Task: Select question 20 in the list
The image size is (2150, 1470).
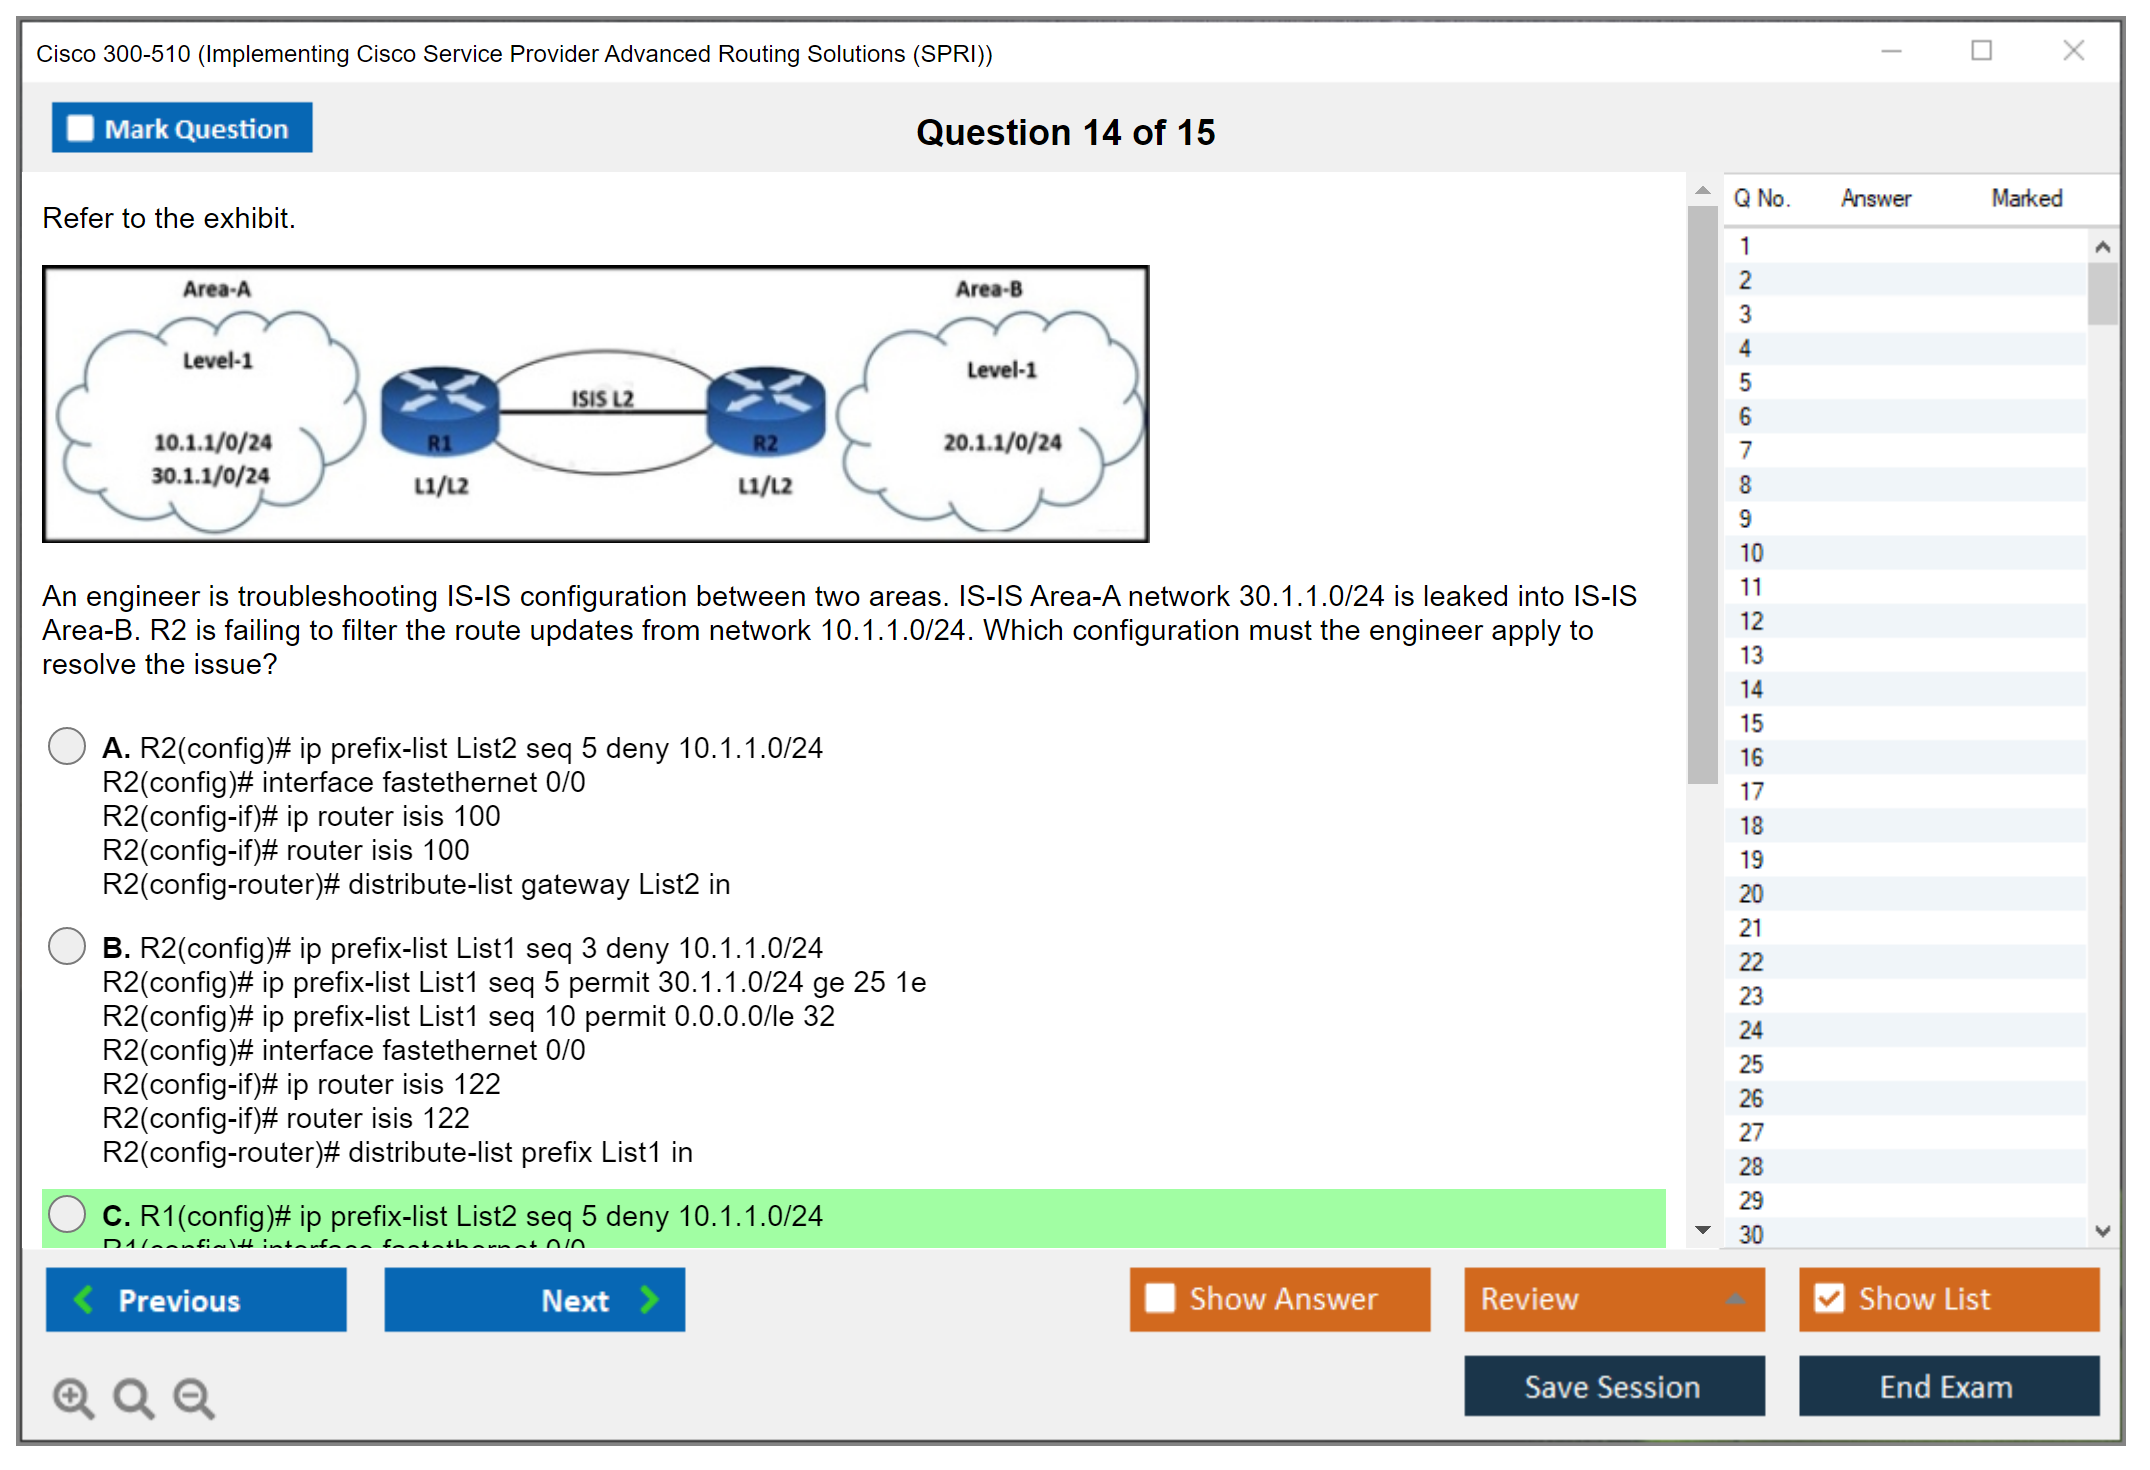Action: click(x=1751, y=893)
